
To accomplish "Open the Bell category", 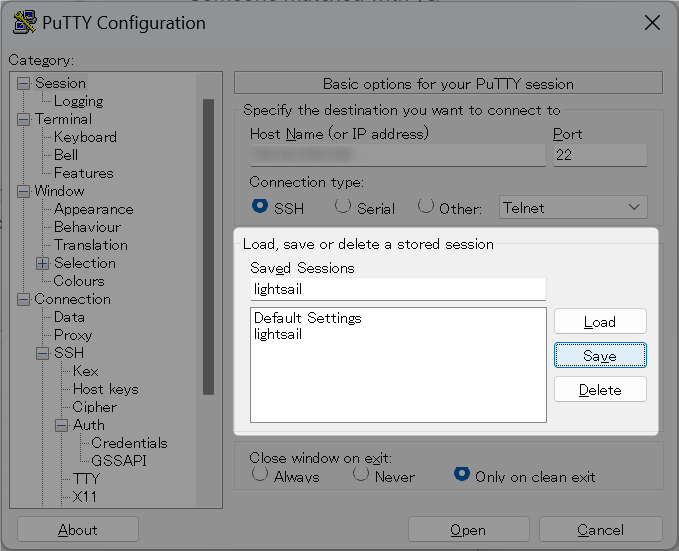I will (x=66, y=155).
